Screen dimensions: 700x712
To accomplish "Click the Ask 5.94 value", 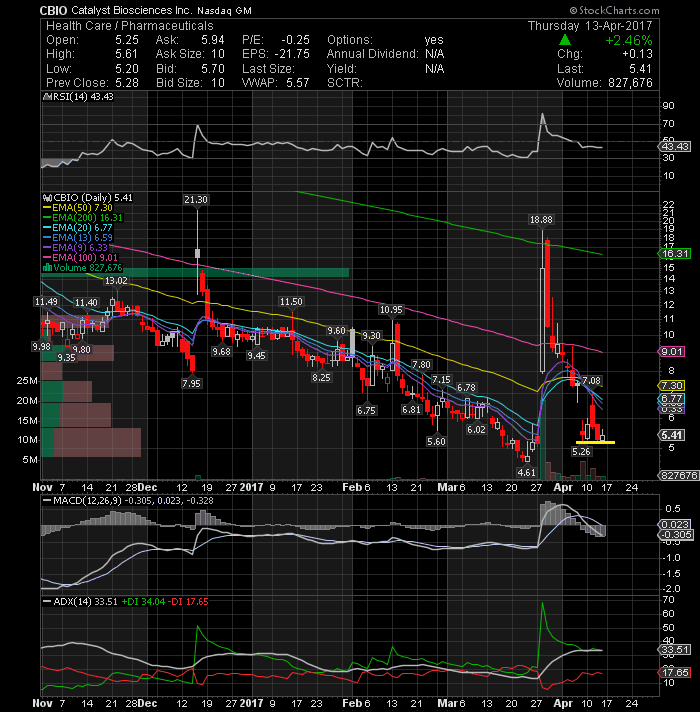I will (x=212, y=40).
